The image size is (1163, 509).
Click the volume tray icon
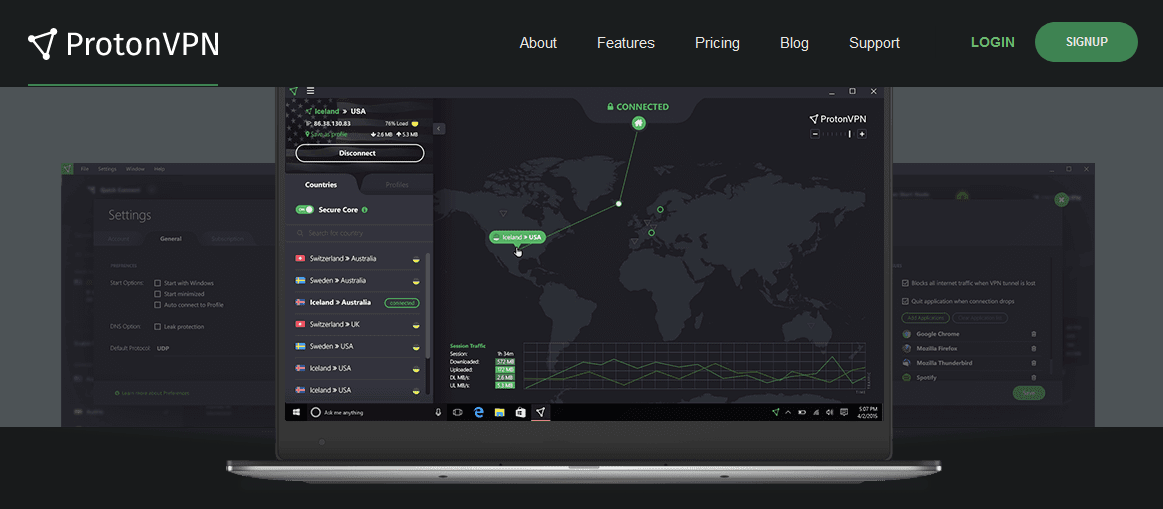(830, 413)
